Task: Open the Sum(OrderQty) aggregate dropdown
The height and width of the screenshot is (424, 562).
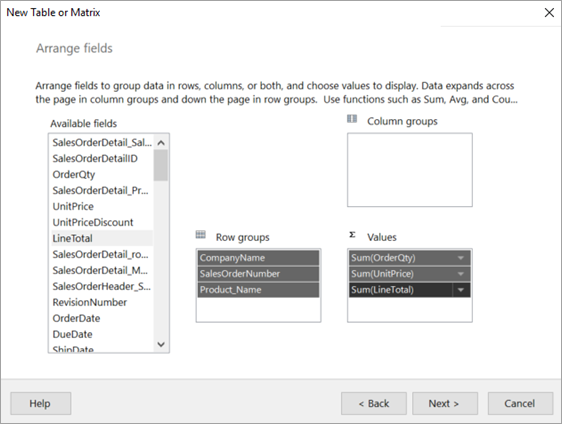Action: tap(461, 258)
